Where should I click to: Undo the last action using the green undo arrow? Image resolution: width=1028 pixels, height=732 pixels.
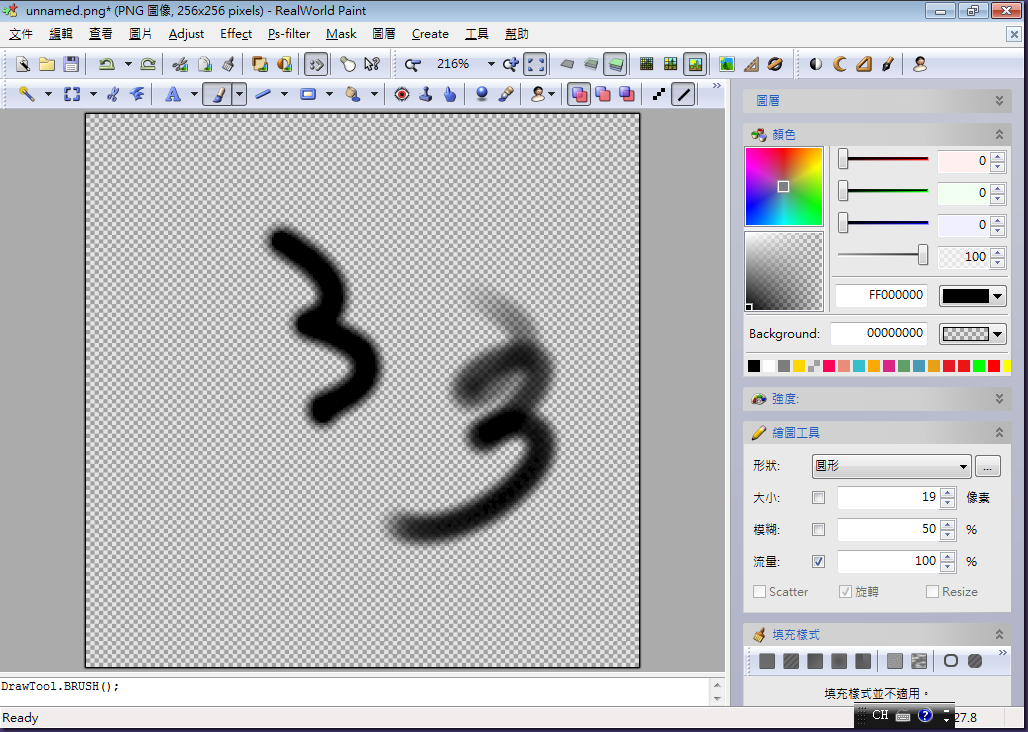click(x=106, y=64)
